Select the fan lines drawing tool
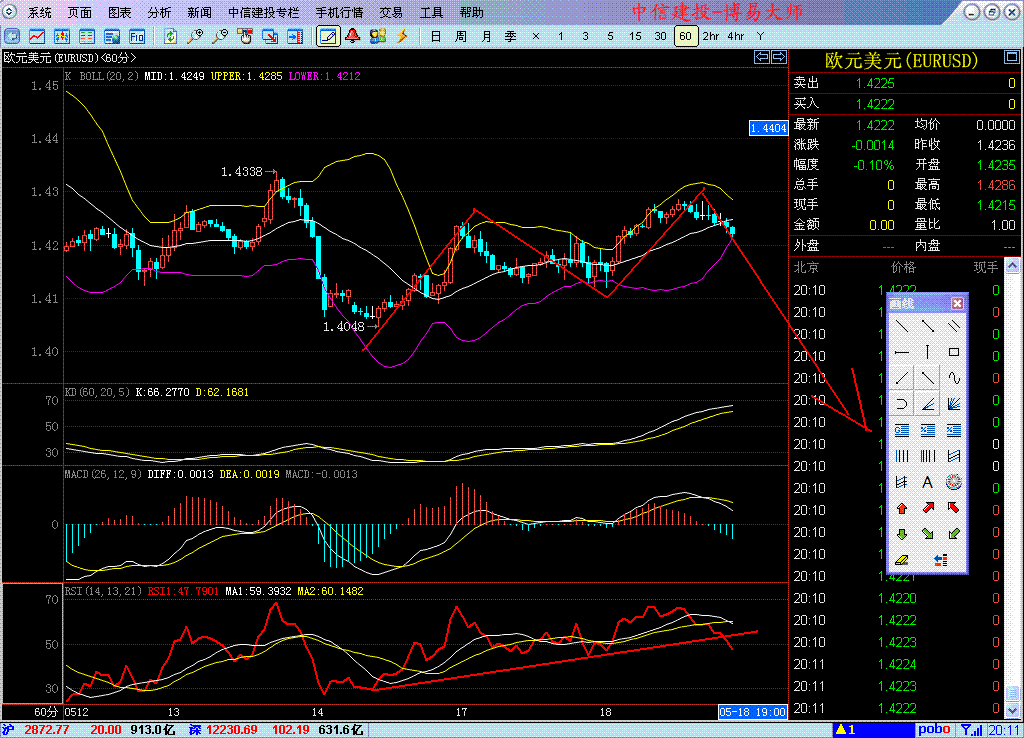This screenshot has width=1024, height=738. (953, 404)
